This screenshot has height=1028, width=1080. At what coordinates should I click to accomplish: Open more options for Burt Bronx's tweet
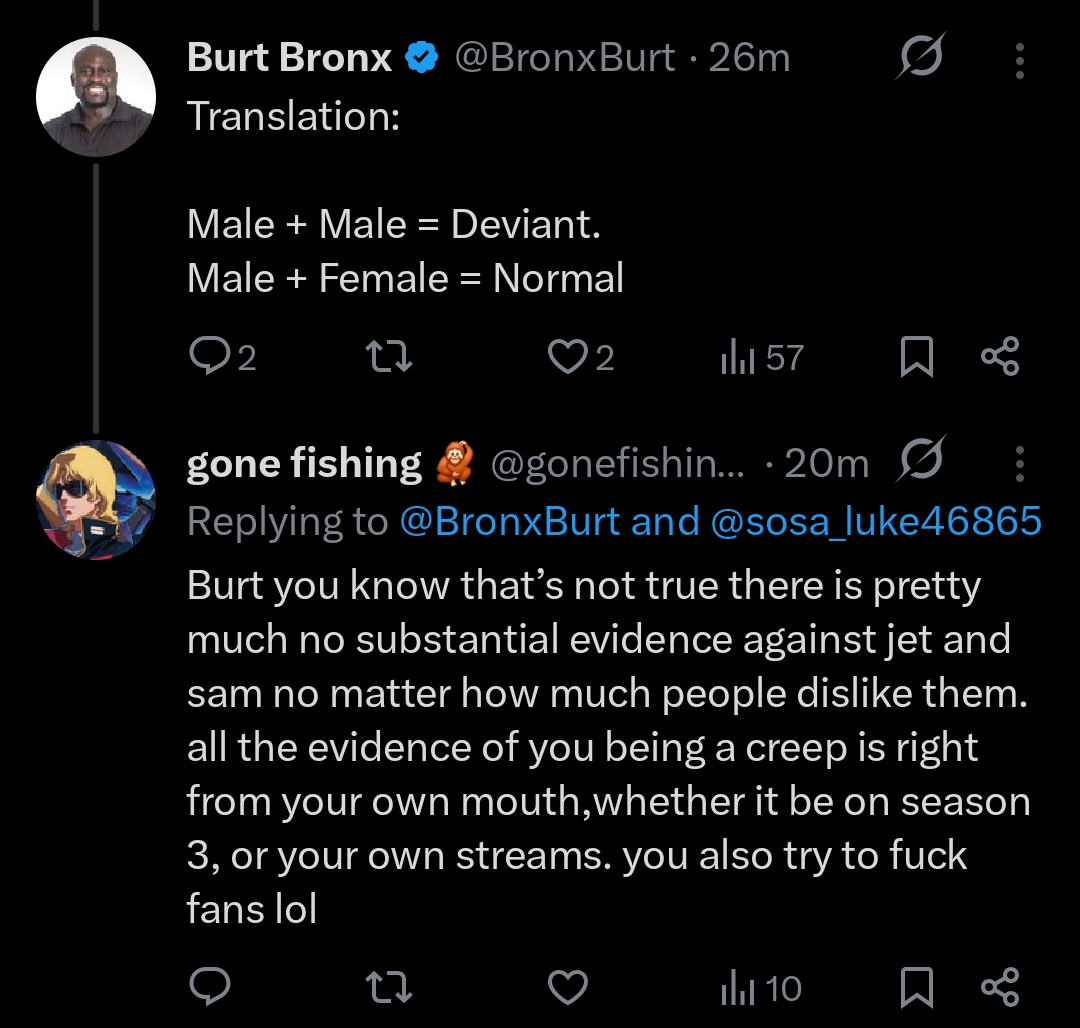tap(1019, 61)
